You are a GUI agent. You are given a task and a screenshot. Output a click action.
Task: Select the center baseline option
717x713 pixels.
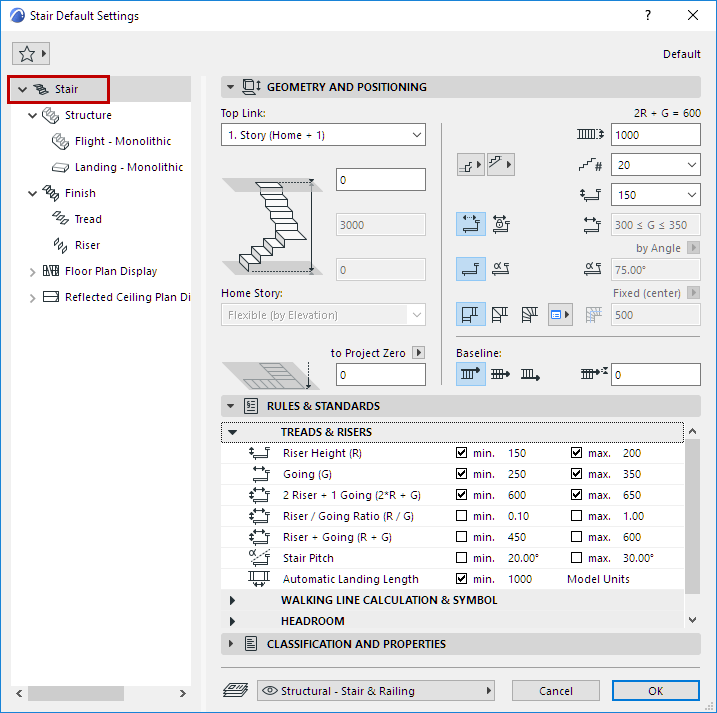pyautogui.click(x=500, y=374)
